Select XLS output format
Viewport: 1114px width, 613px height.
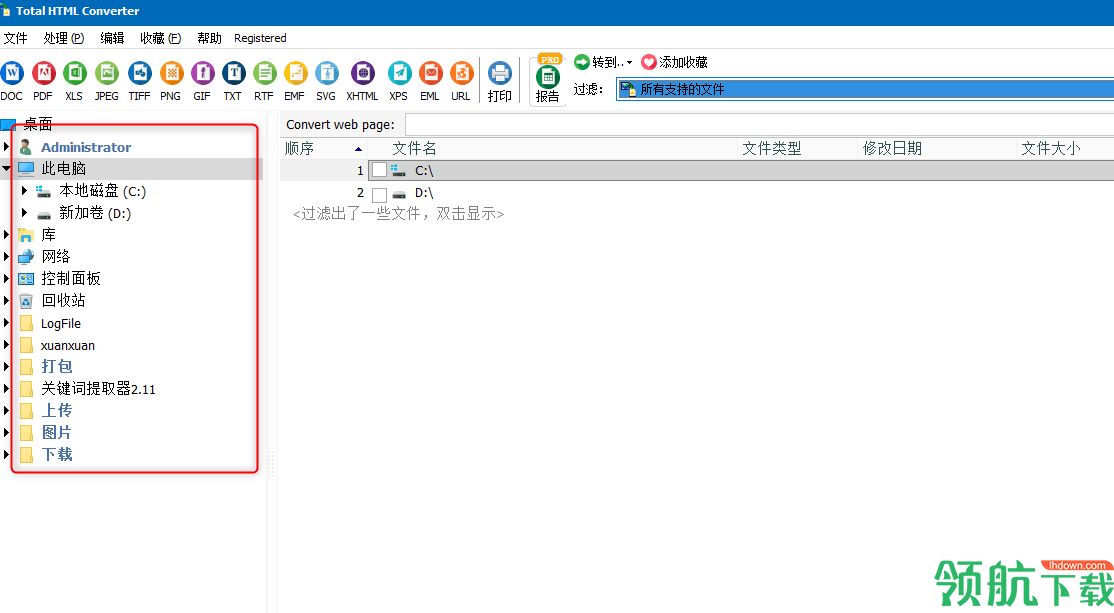point(75,73)
